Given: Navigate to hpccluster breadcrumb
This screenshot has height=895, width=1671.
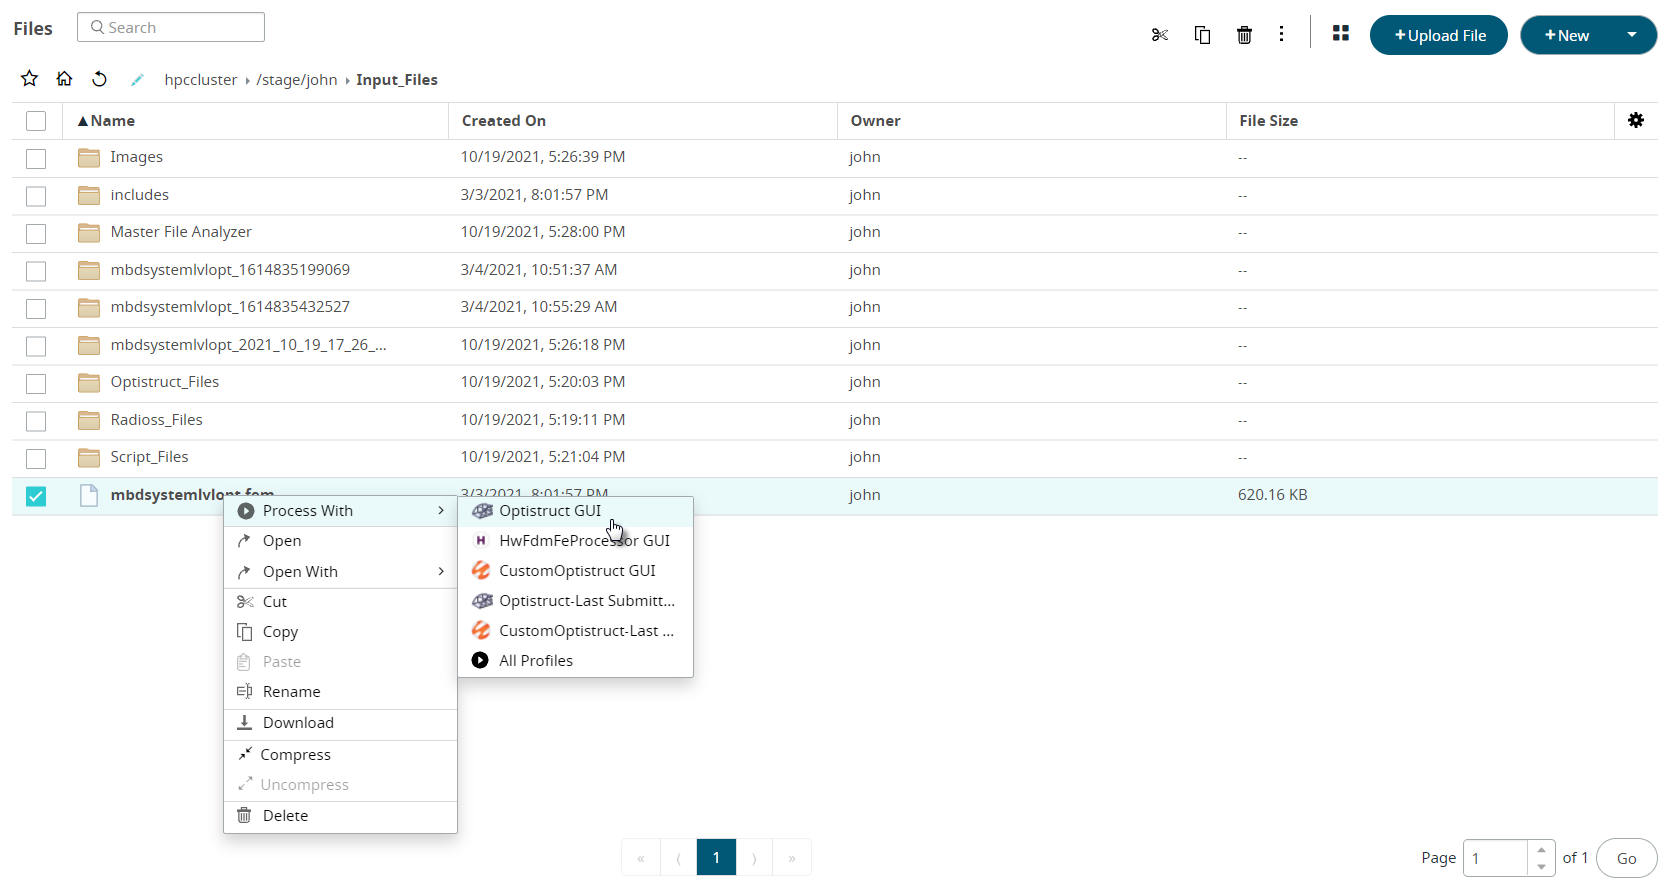Looking at the screenshot, I should [201, 80].
